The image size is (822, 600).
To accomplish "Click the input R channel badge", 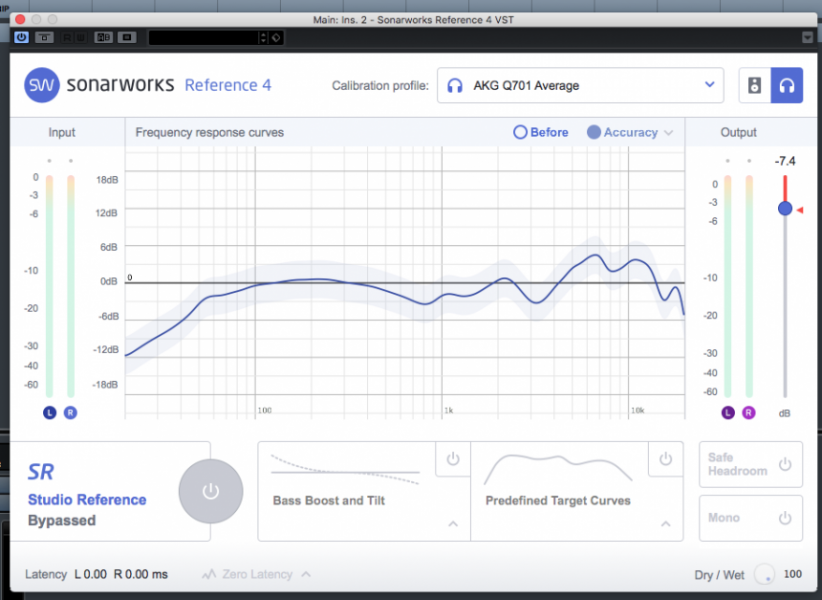I will coord(70,413).
